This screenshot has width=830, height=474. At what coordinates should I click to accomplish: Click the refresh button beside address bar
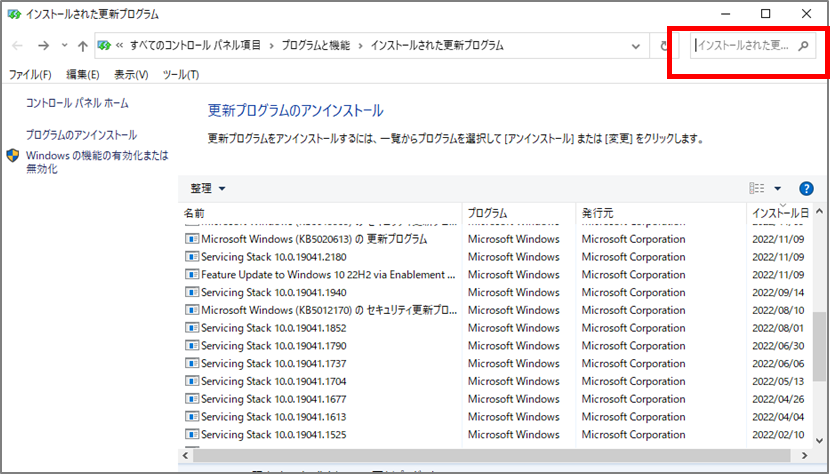coord(664,46)
